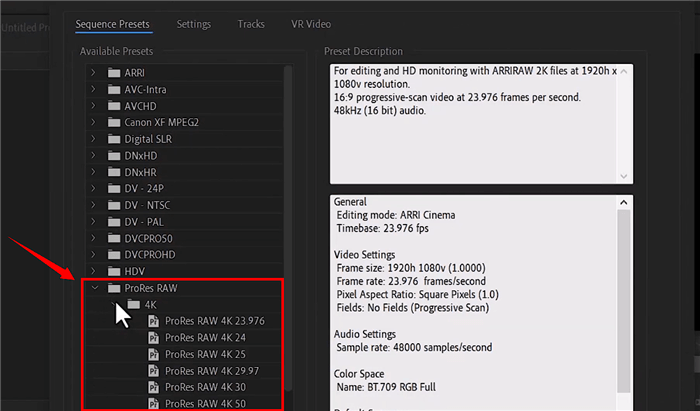Expand the Canon XF MPEG2 folder
The height and width of the screenshot is (411, 700).
[93, 123]
